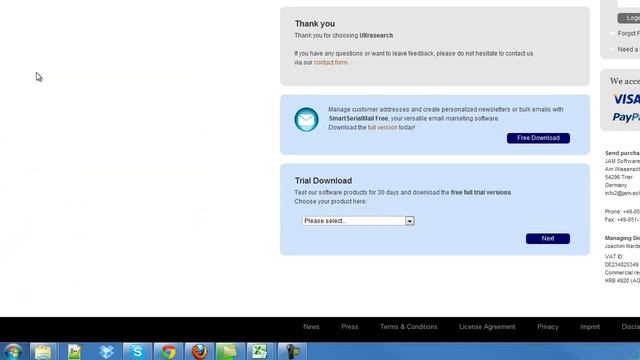Image resolution: width=640 pixels, height=360 pixels.
Task: Click the Trial Download heading
Action: click(x=323, y=180)
